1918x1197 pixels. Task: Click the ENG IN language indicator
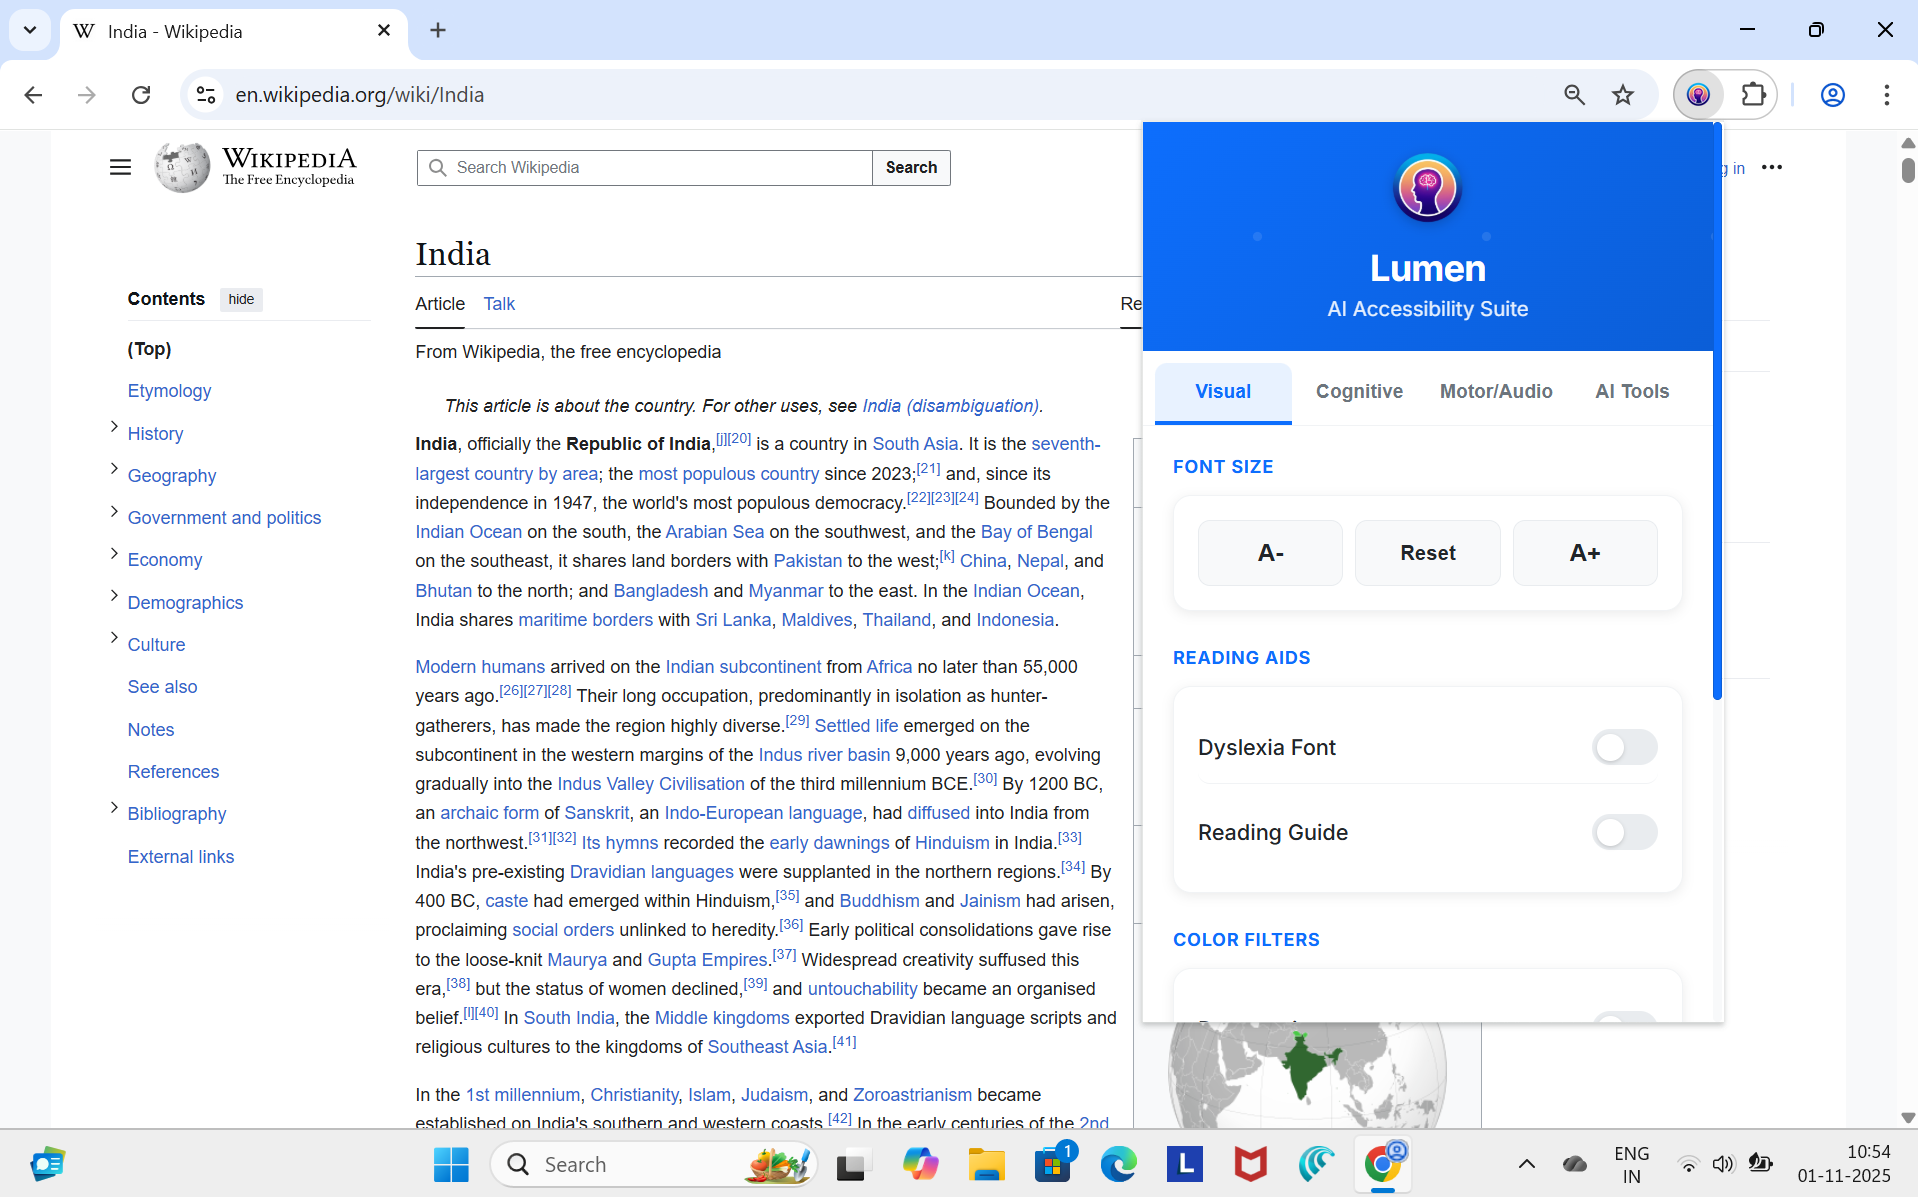(x=1631, y=1164)
